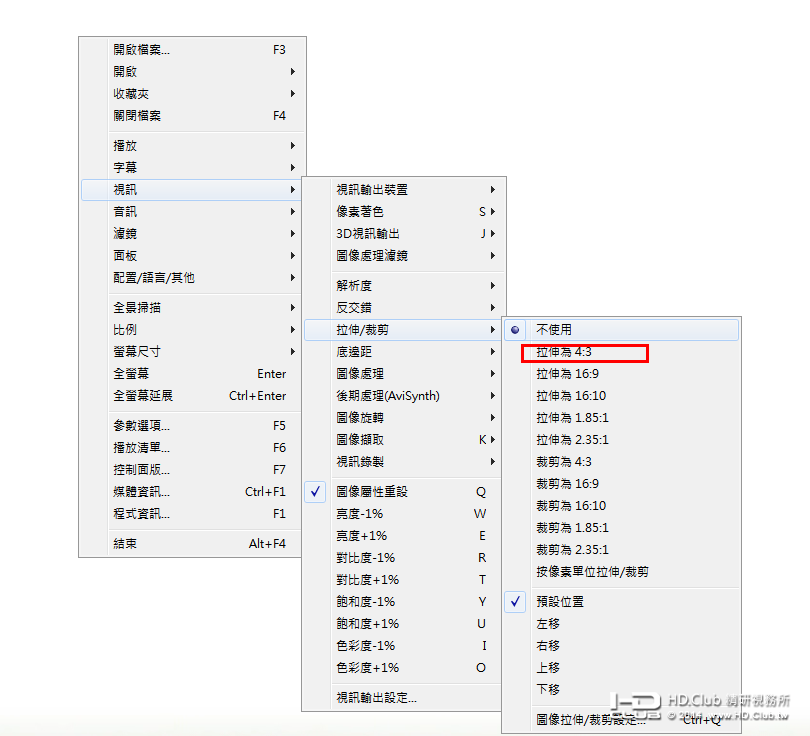Choose 拉伸為 1.85:1
Viewport: 810px width, 736px height.
point(621,418)
